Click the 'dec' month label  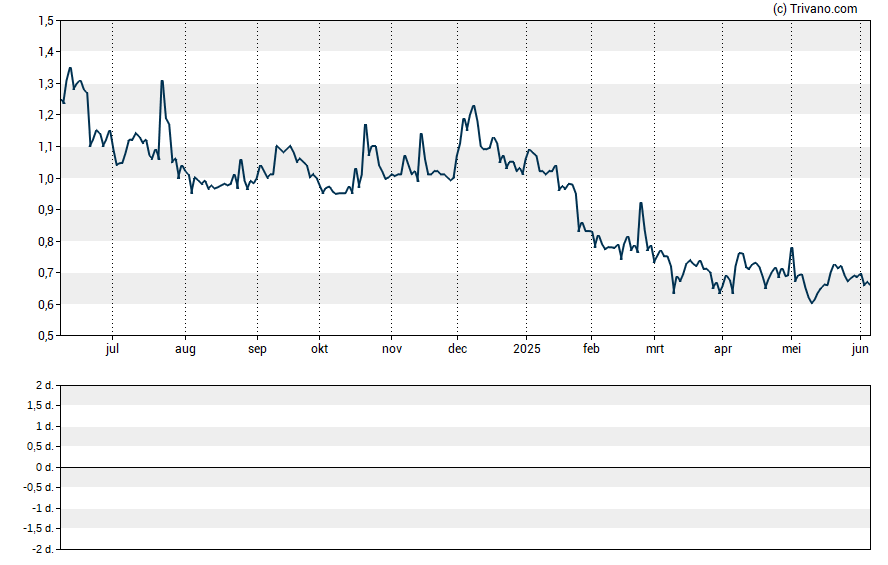pos(458,349)
